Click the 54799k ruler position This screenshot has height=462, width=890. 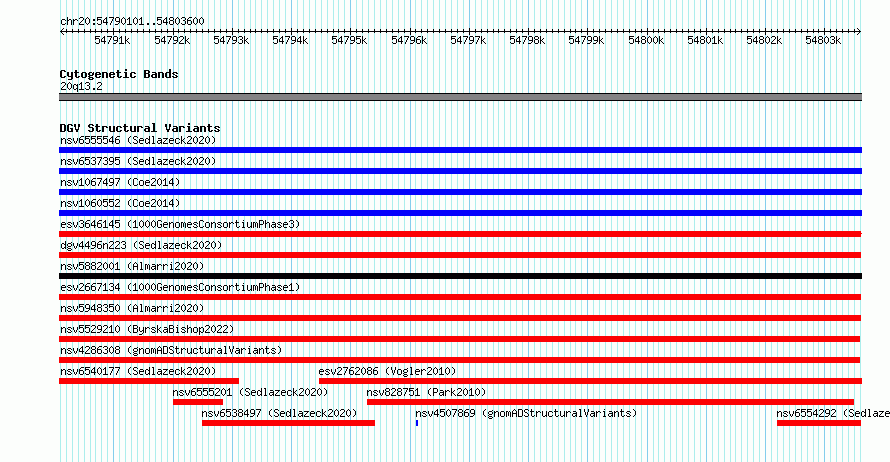pyautogui.click(x=586, y=40)
